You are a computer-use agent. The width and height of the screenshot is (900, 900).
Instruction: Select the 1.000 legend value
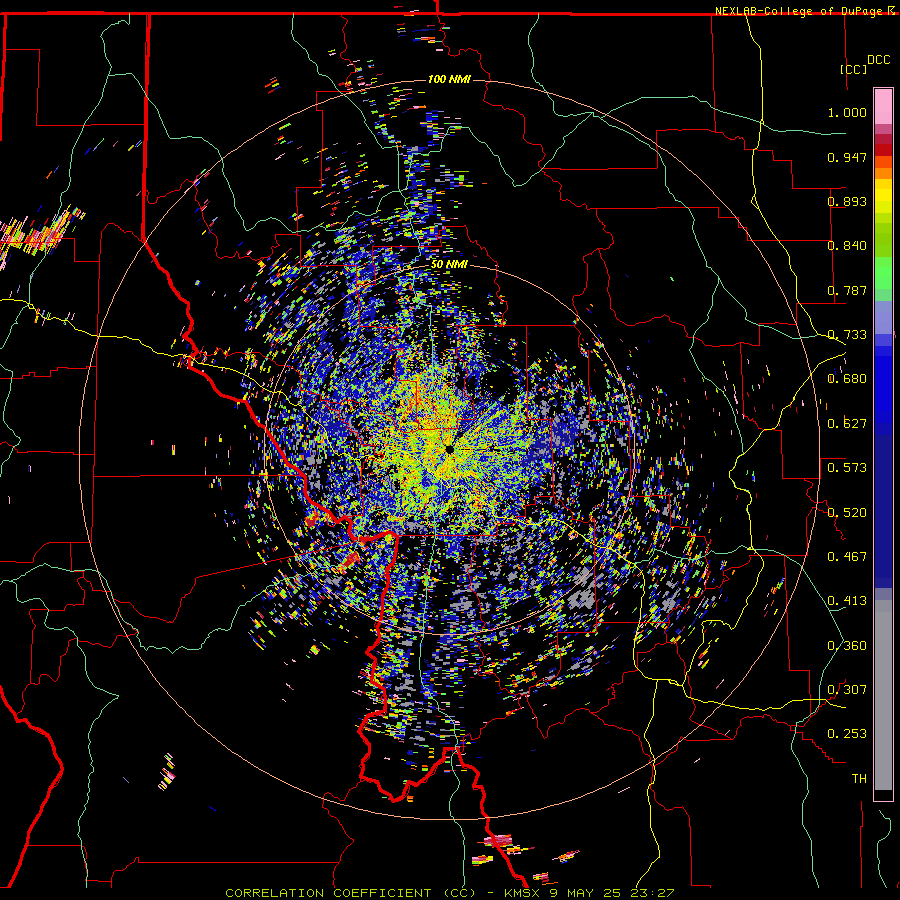pos(847,112)
